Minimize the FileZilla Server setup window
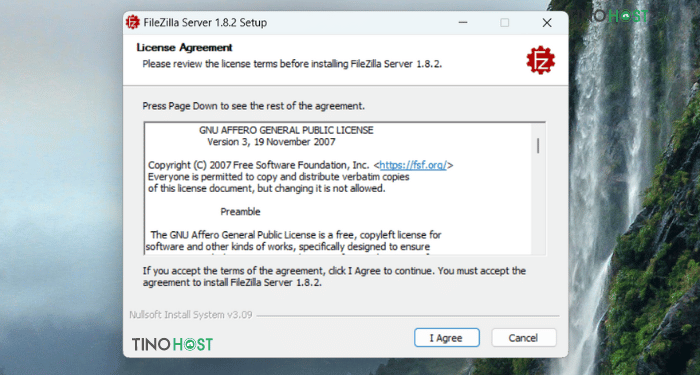The image size is (700, 375). pyautogui.click(x=463, y=22)
